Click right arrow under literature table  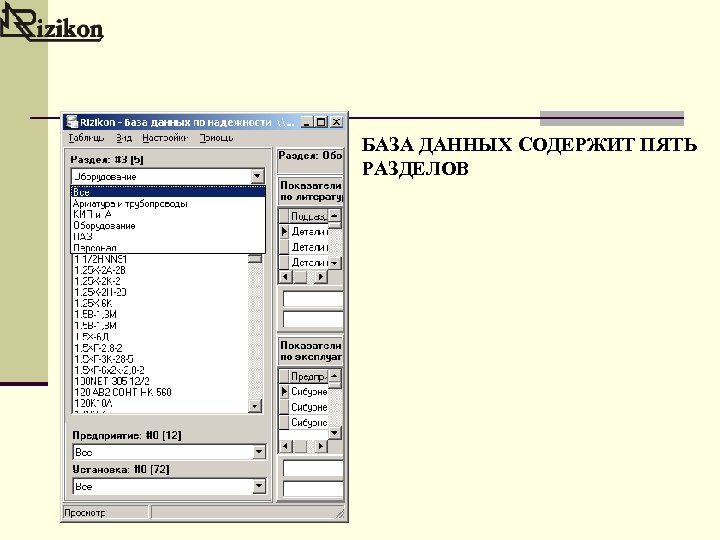[x=321, y=276]
